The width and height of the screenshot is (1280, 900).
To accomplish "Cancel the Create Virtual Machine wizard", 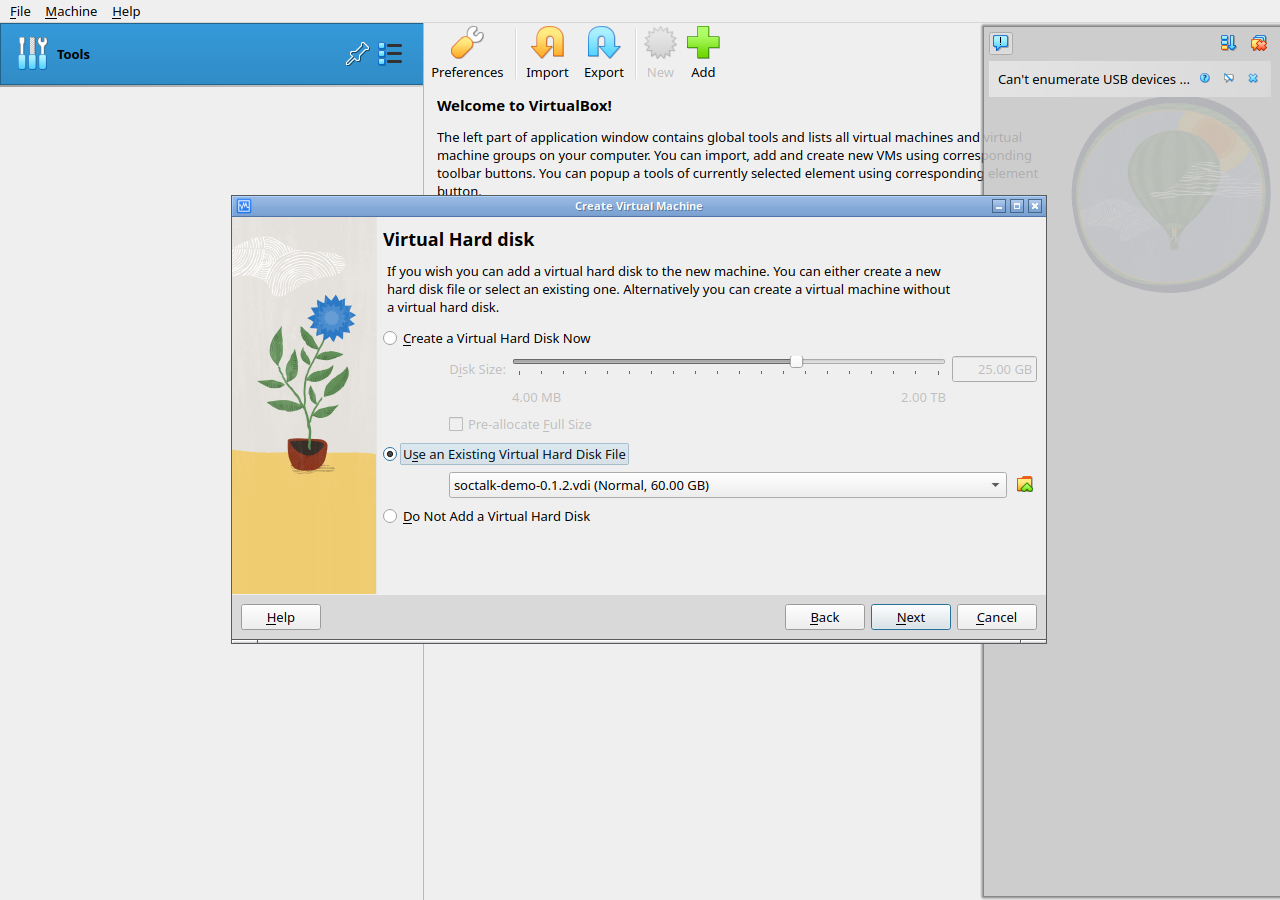I will click(x=997, y=617).
